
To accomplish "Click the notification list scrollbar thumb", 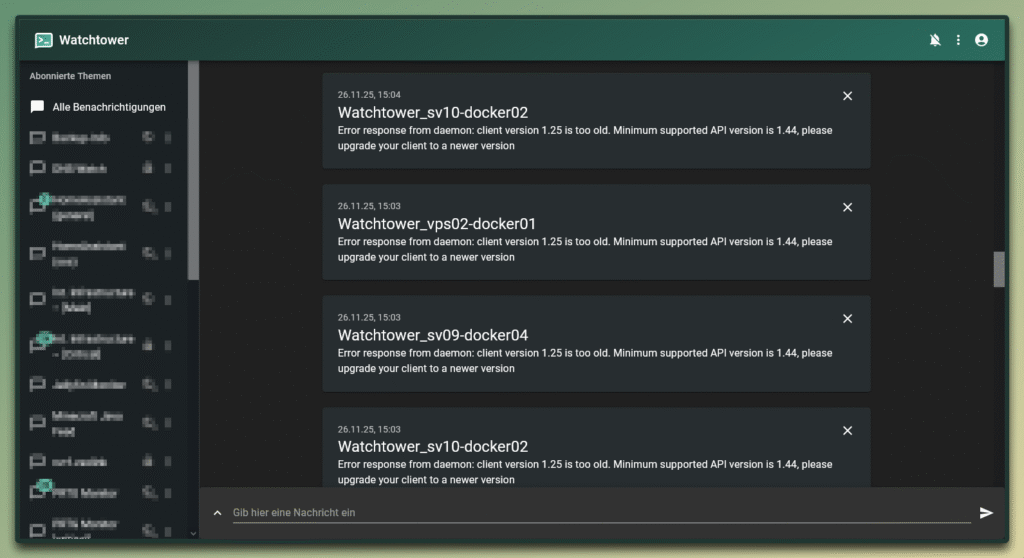I will click(998, 269).
